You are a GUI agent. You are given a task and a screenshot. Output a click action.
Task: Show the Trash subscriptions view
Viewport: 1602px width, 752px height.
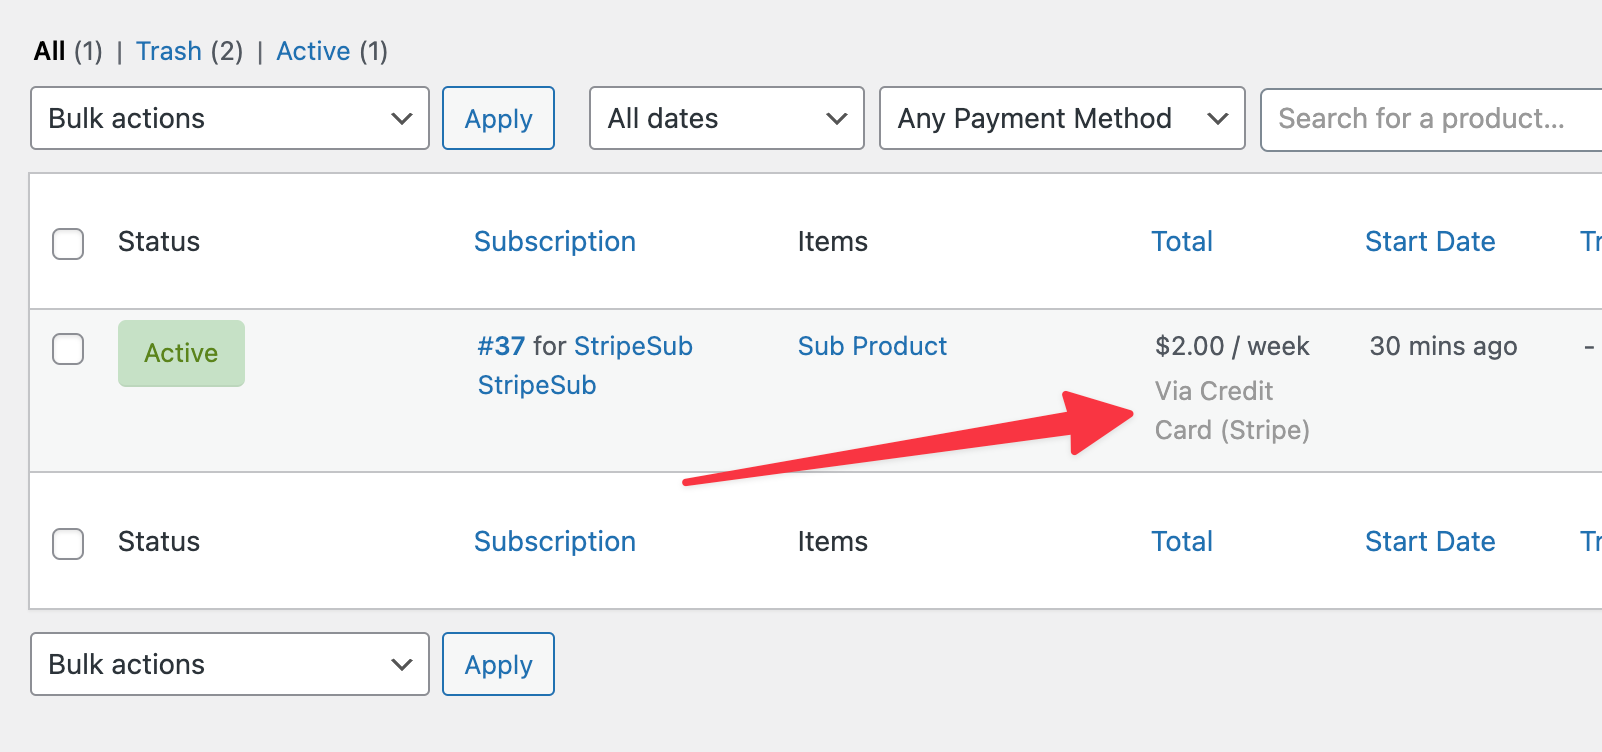(169, 51)
